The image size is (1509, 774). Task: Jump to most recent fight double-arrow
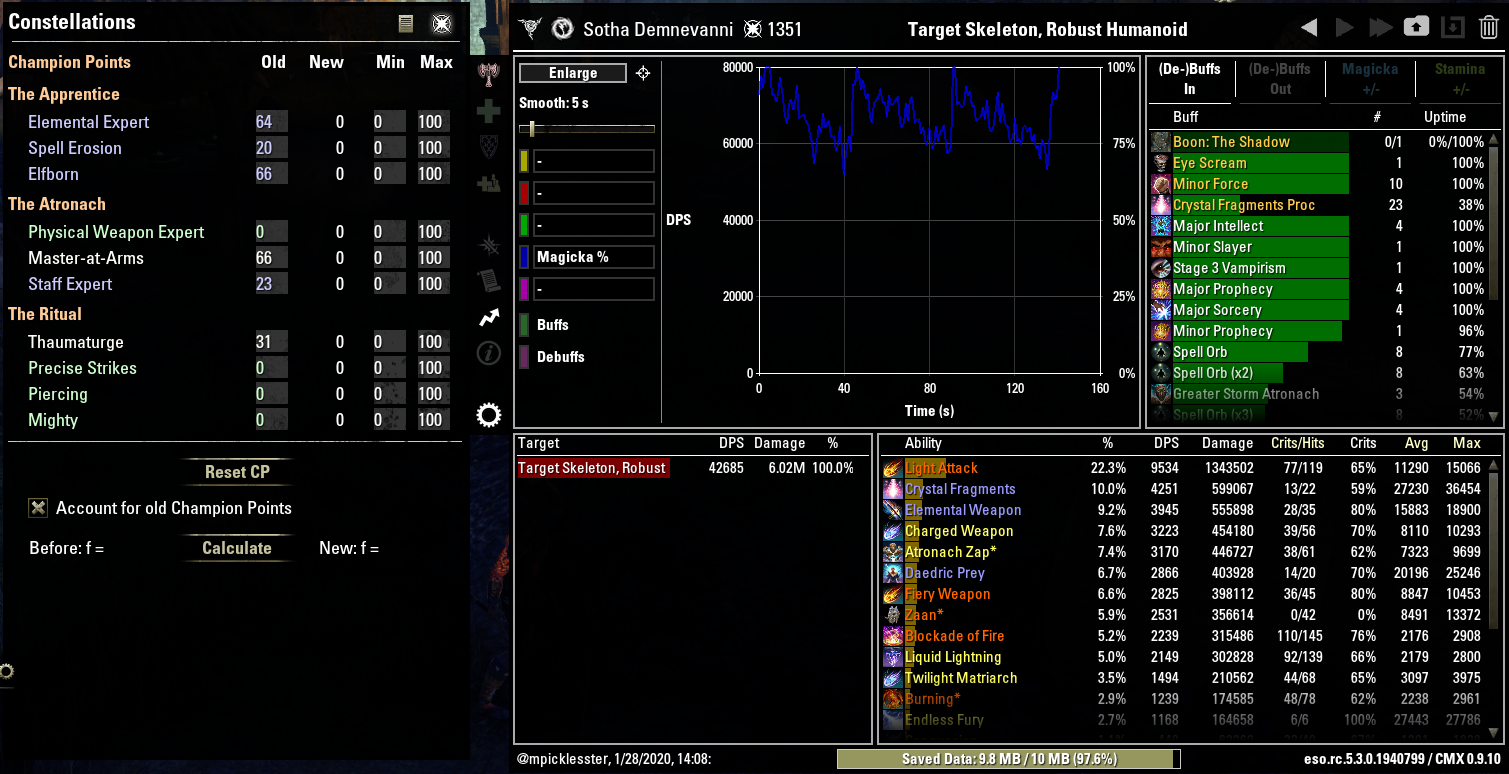tap(1381, 28)
